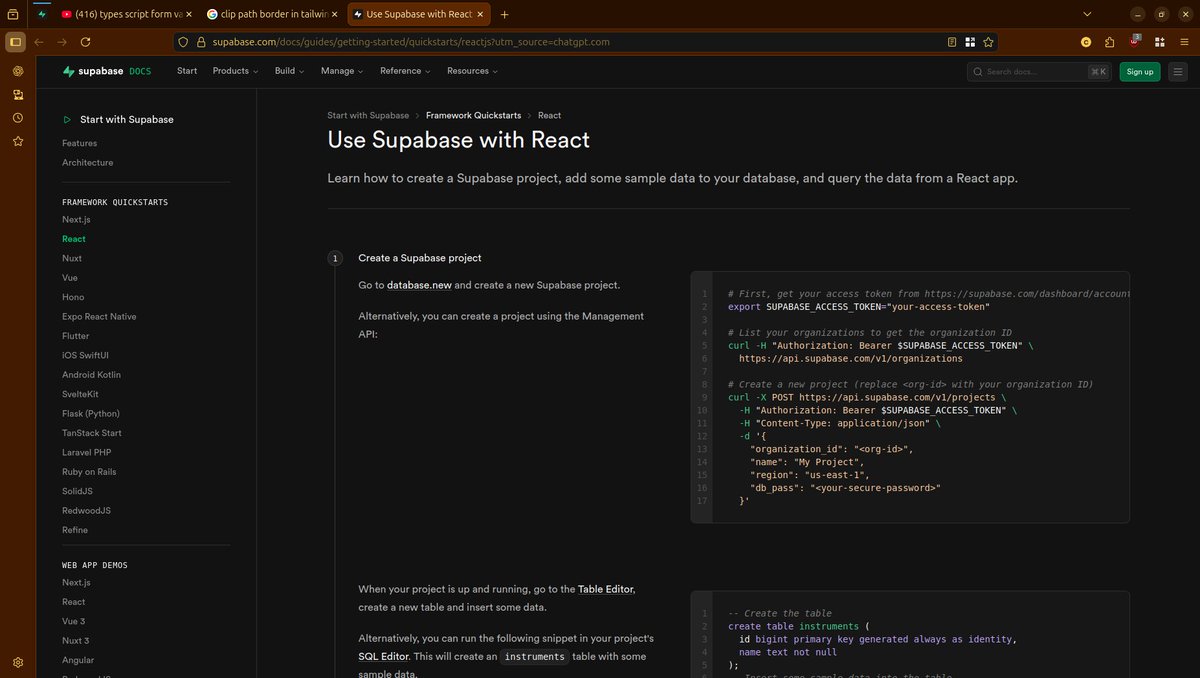Open the Vue quickstart link
This screenshot has width=1200, height=678.
tap(69, 277)
